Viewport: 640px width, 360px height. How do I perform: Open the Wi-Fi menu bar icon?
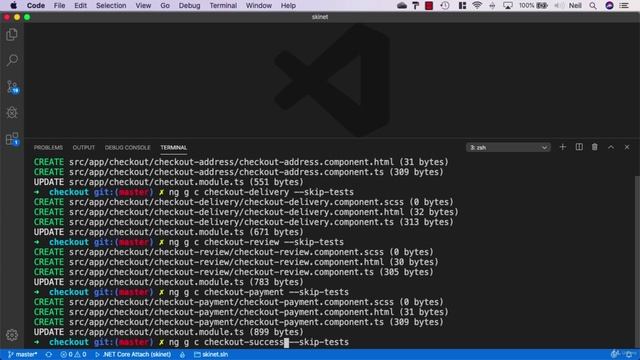pyautogui.click(x=477, y=6)
